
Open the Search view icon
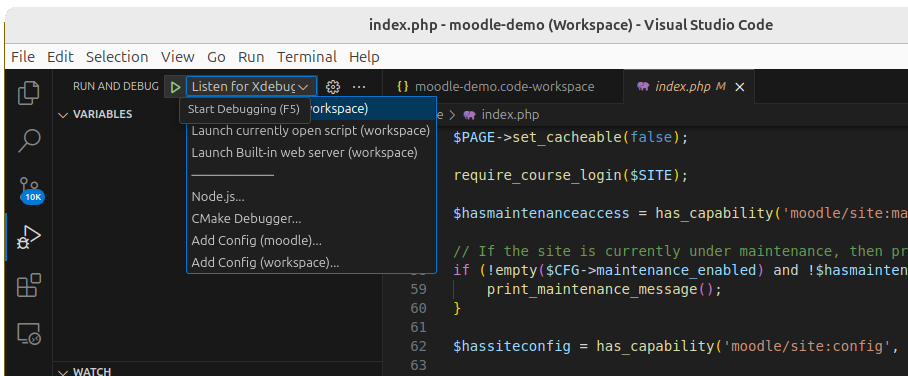(x=28, y=141)
